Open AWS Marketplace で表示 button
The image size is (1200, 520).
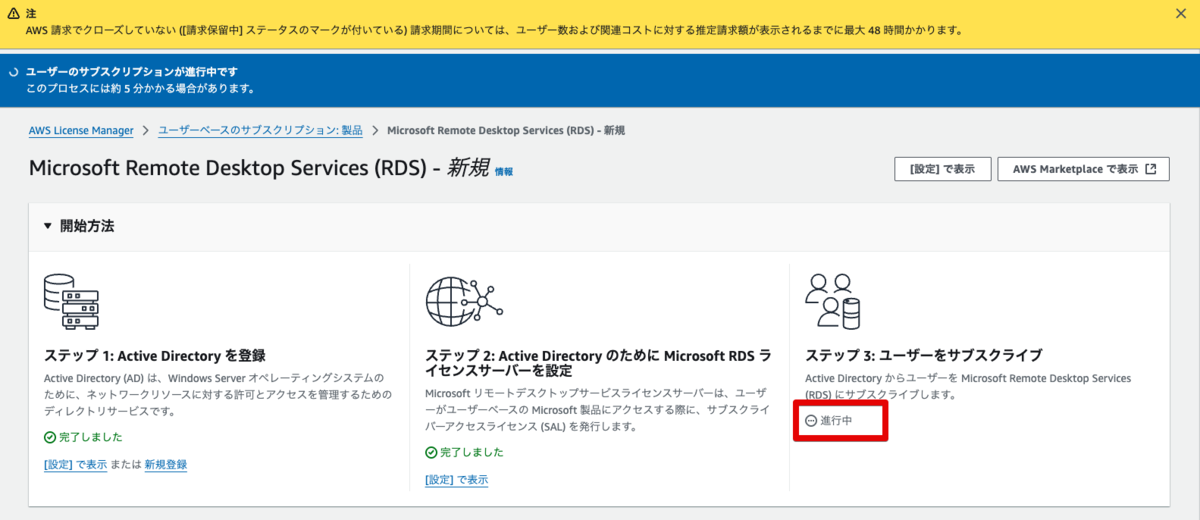coord(1083,169)
